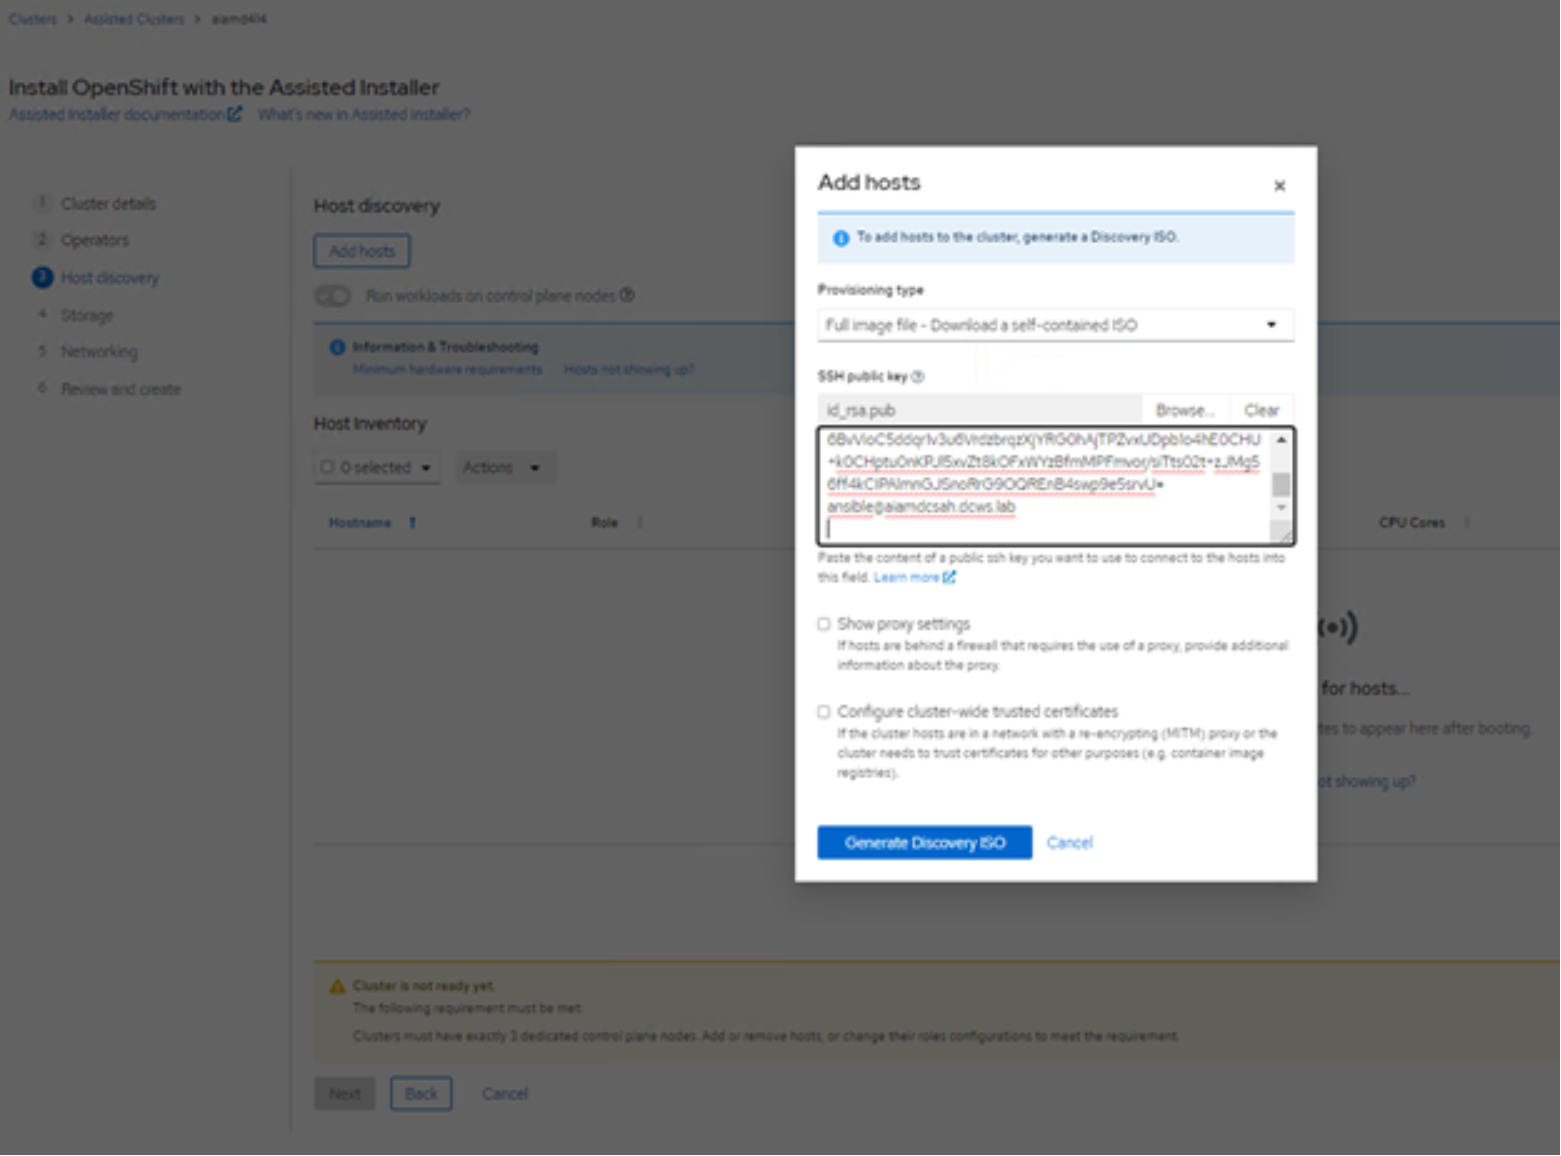Screen dimensions: 1561x1156
Task: Click the Role column options icon
Action: point(640,523)
